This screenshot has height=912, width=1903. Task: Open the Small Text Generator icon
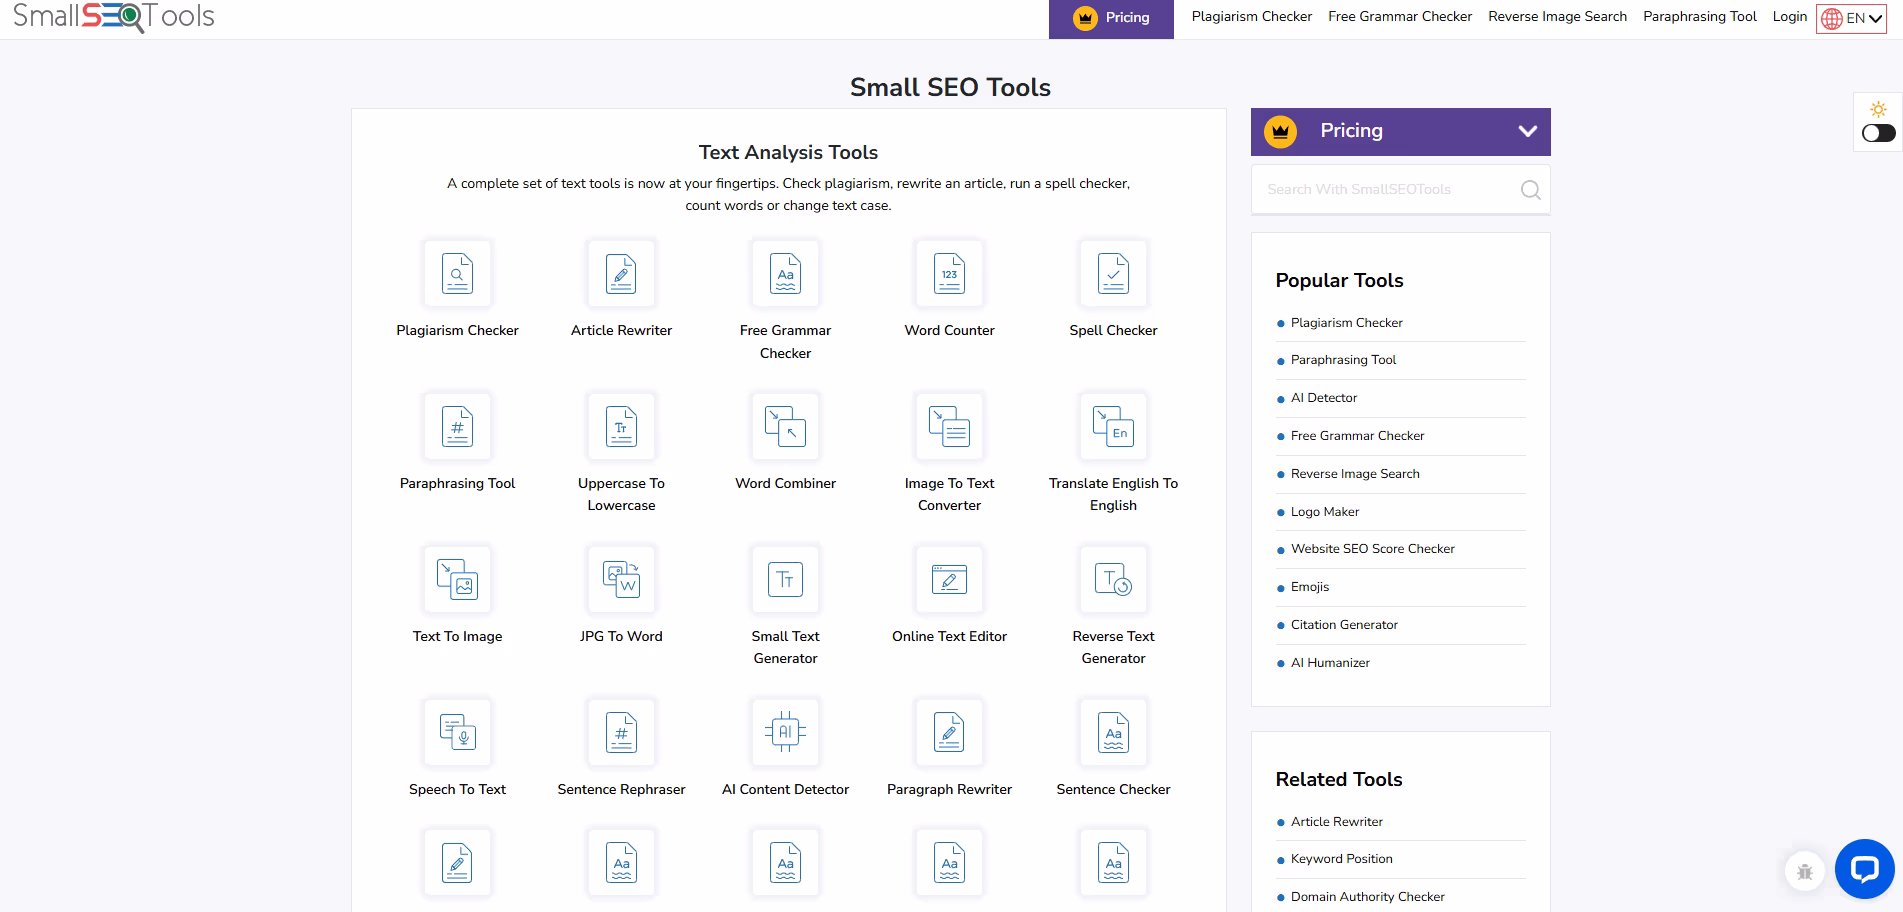tap(785, 580)
